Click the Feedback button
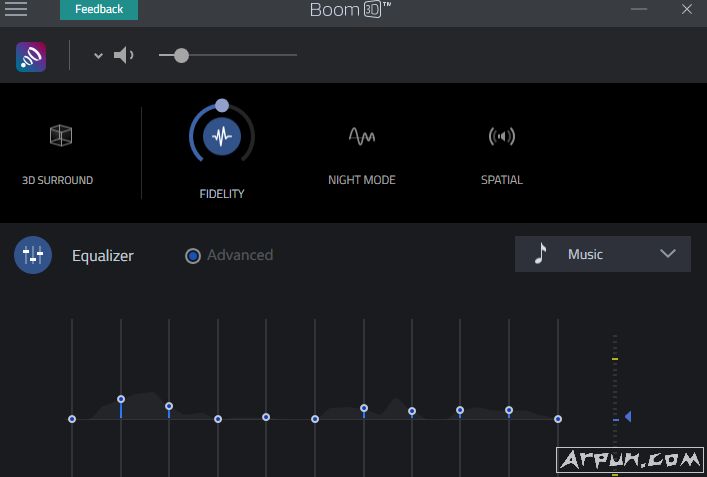The height and width of the screenshot is (477, 707). click(99, 9)
